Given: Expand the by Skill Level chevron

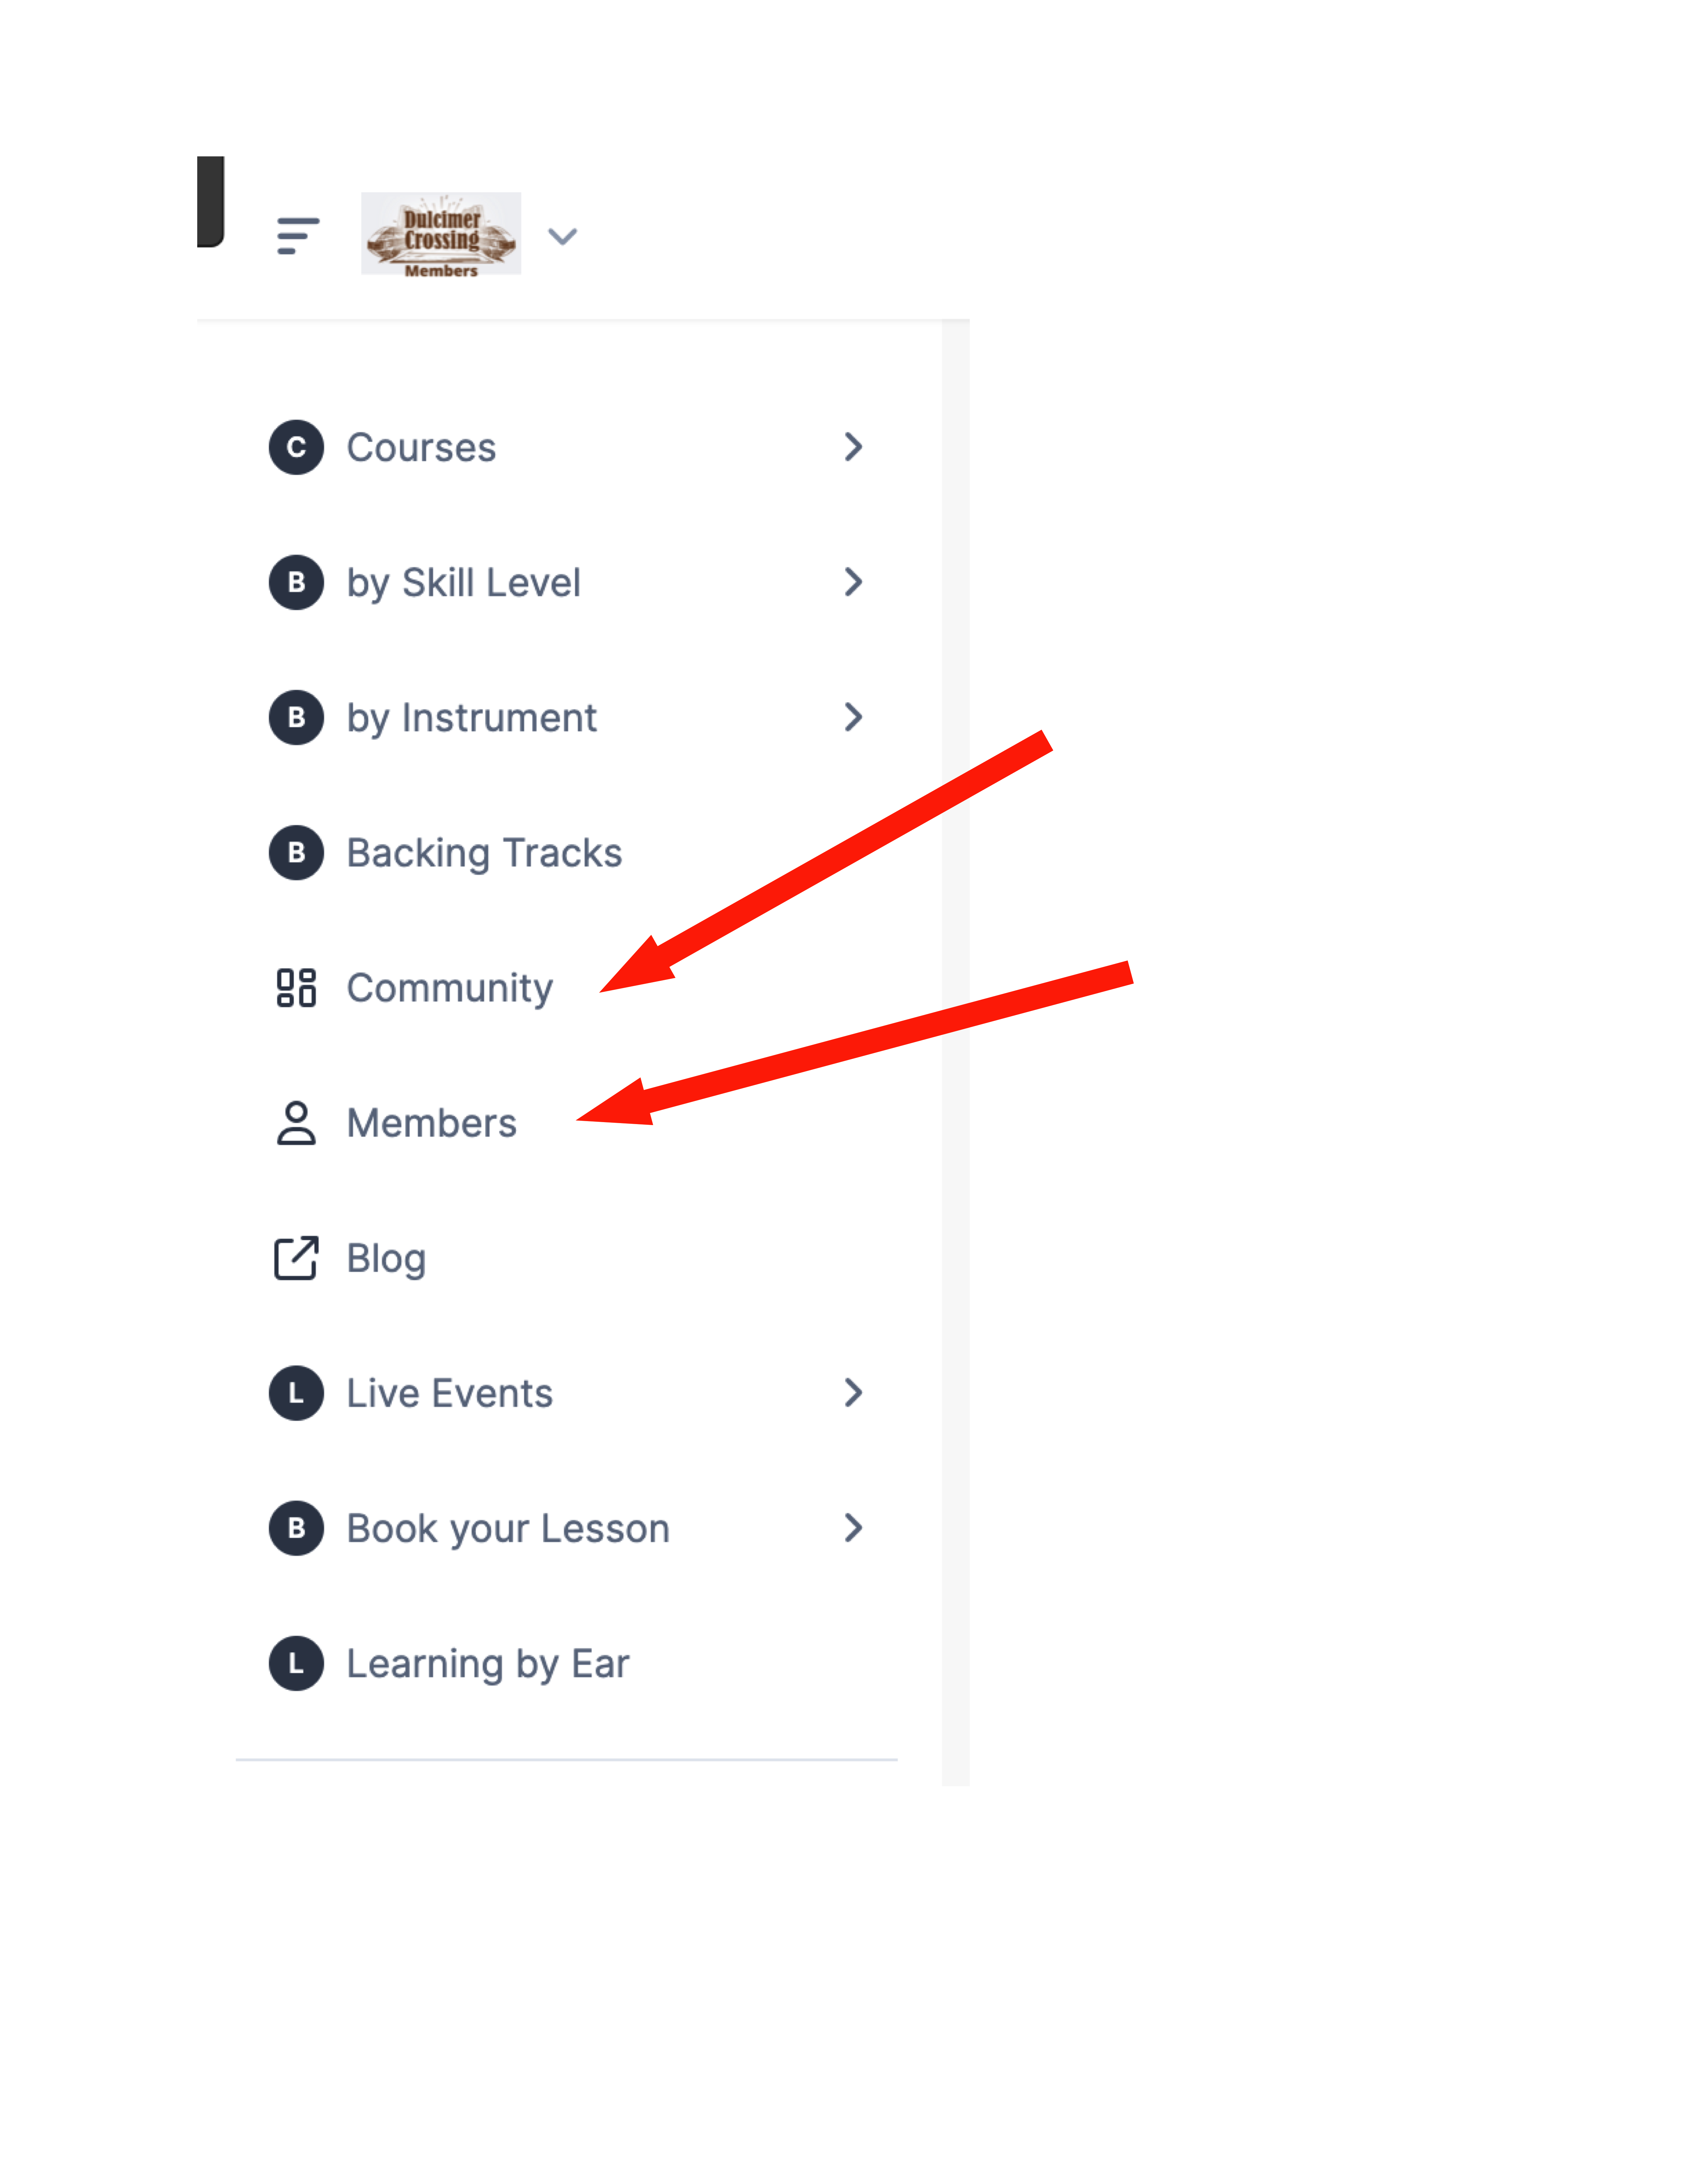Looking at the screenshot, I should click(x=853, y=582).
